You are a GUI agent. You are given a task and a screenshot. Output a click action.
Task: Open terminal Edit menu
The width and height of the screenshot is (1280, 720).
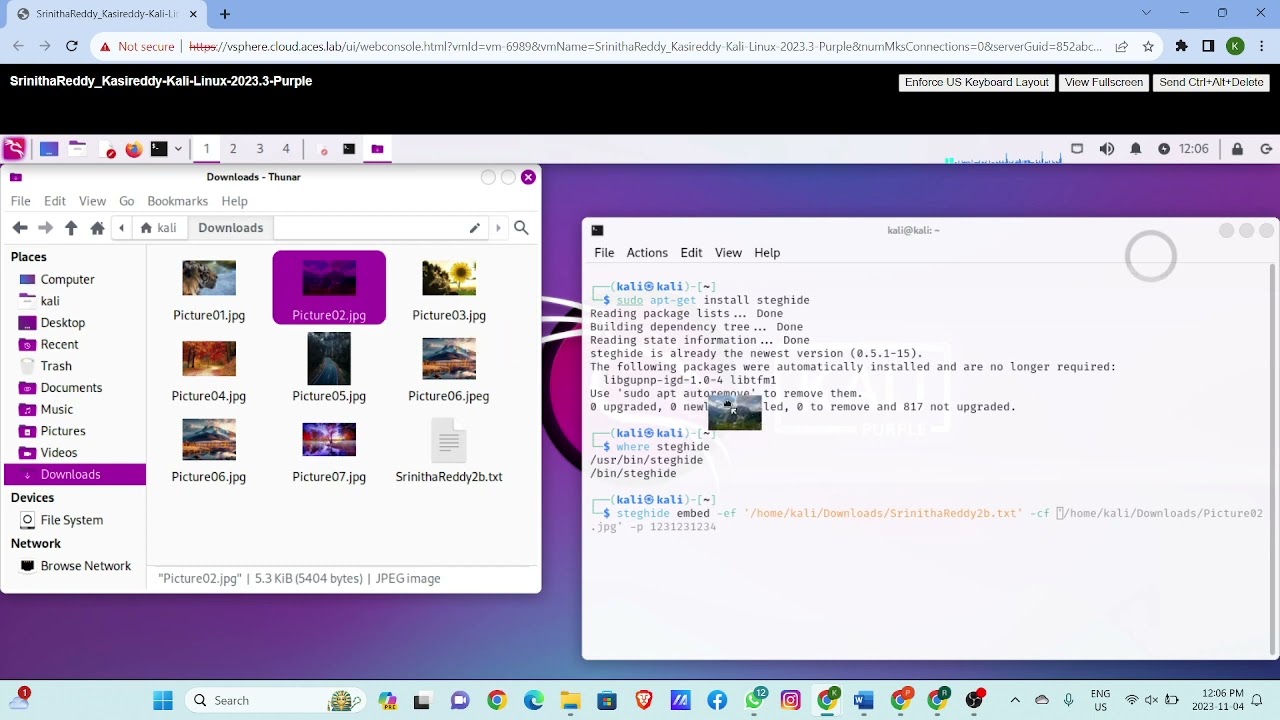[x=691, y=253]
